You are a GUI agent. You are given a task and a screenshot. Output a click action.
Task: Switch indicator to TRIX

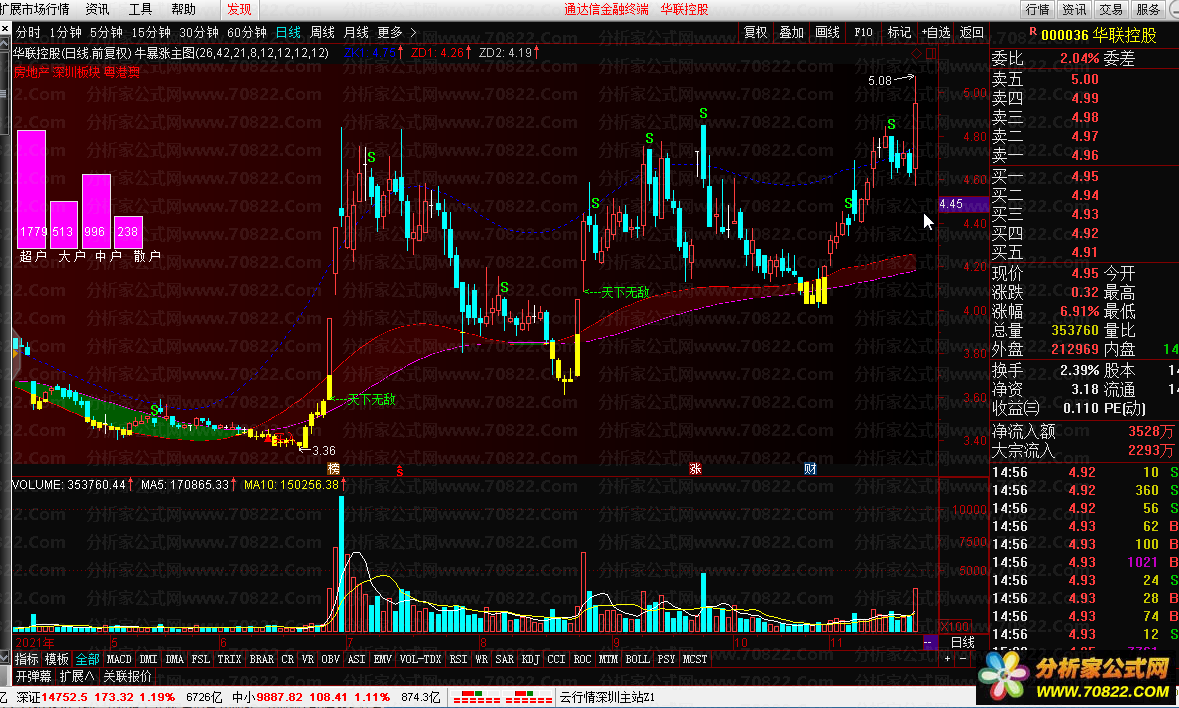point(229,659)
